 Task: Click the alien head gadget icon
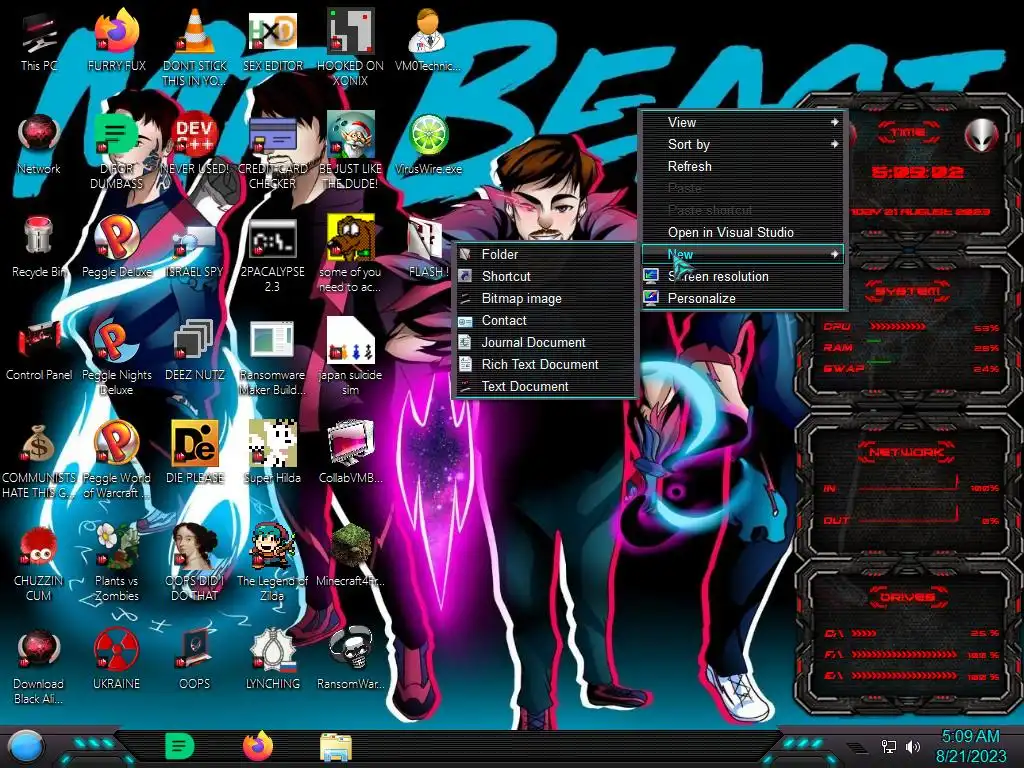981,135
